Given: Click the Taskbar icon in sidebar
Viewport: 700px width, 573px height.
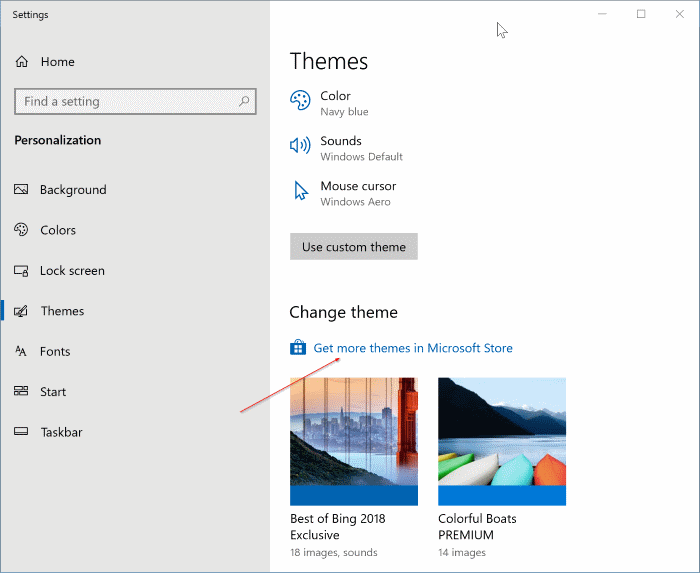Looking at the screenshot, I should [21, 432].
